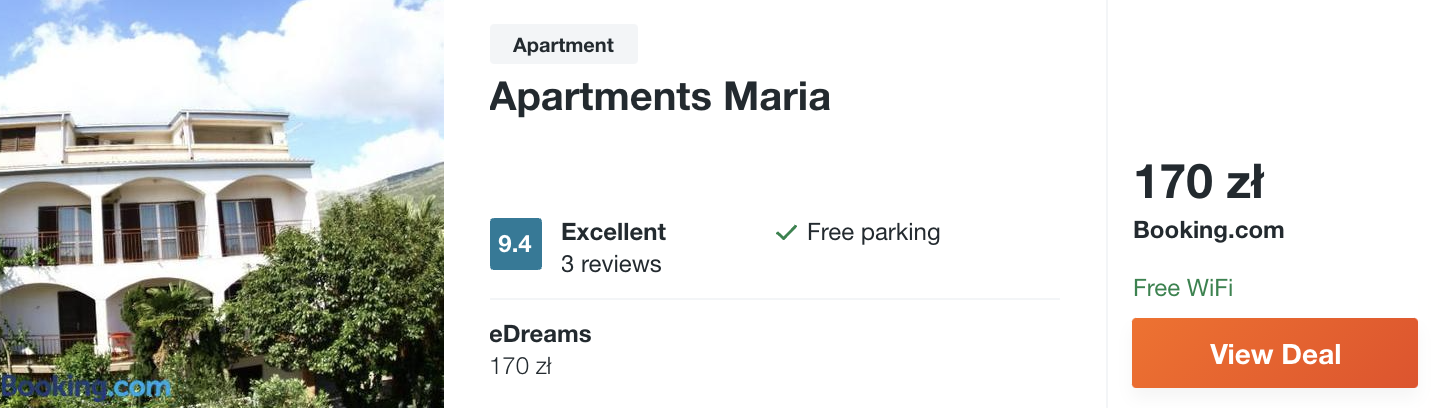Click the Free parking amenity text
This screenshot has width=1440, height=408.
(873, 232)
